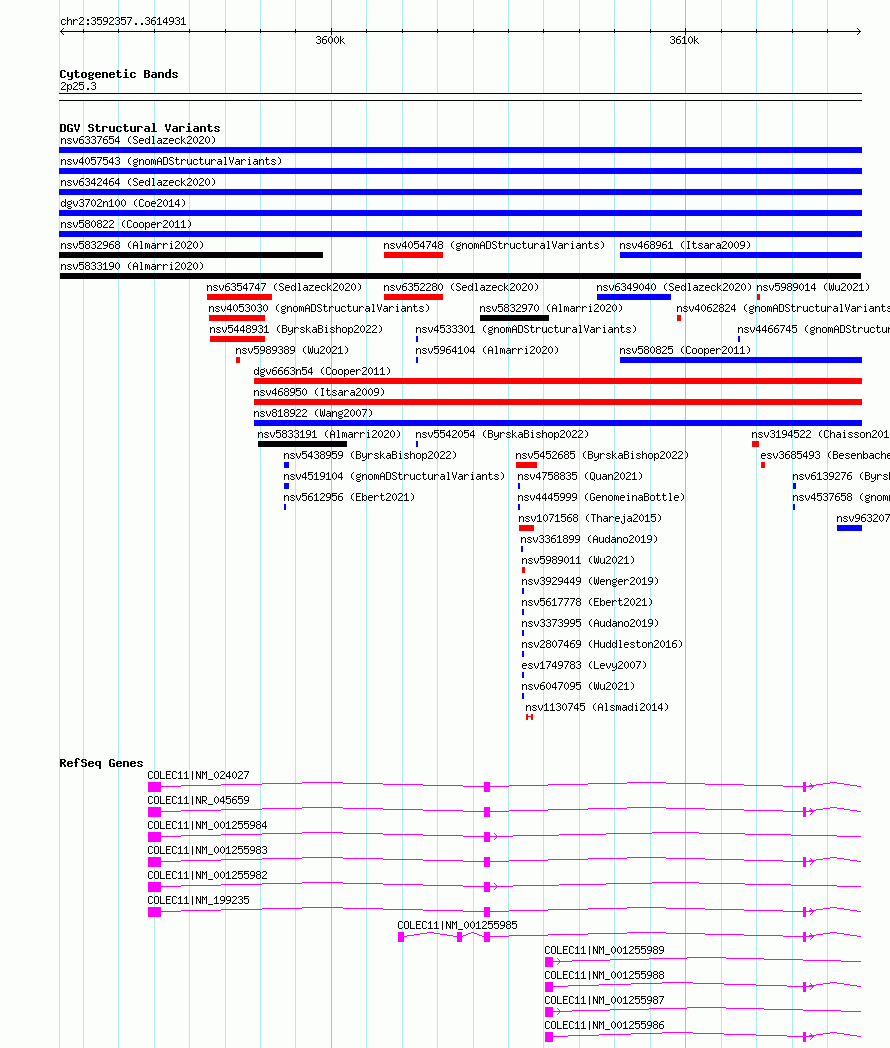The height and width of the screenshot is (1048, 890).
Task: Click the nsv4053030 gnomAD variant label
Action: pos(319,308)
